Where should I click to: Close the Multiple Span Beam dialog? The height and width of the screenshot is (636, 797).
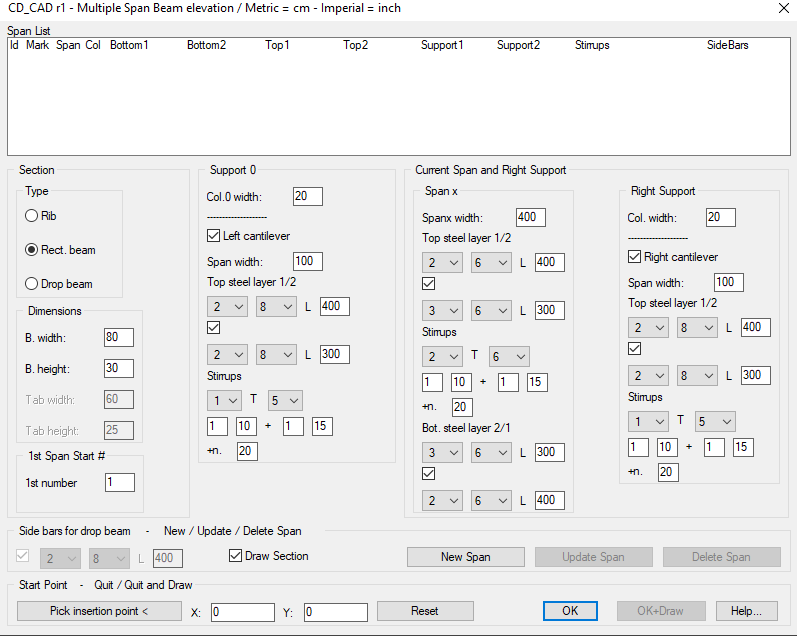tap(781, 8)
